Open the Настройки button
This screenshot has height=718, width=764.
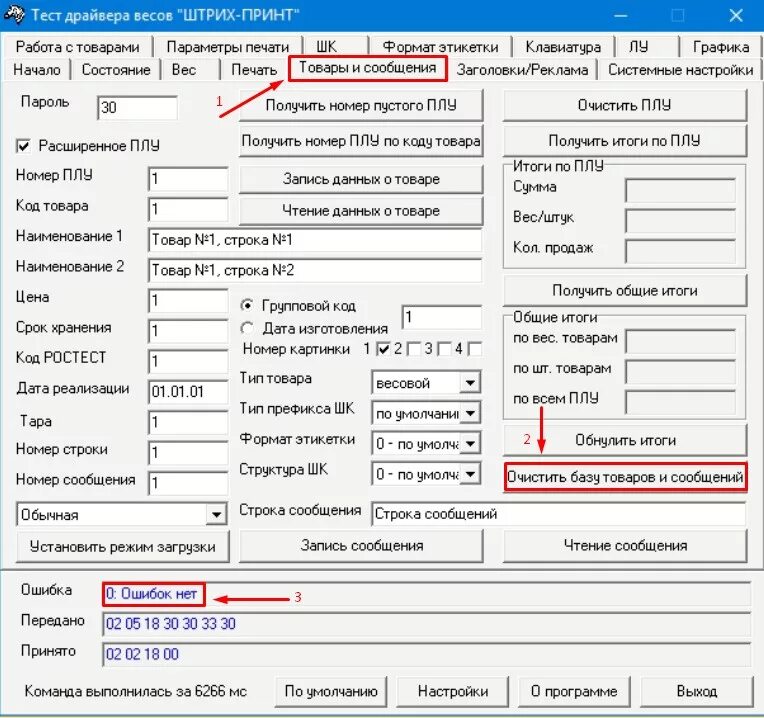tap(453, 691)
